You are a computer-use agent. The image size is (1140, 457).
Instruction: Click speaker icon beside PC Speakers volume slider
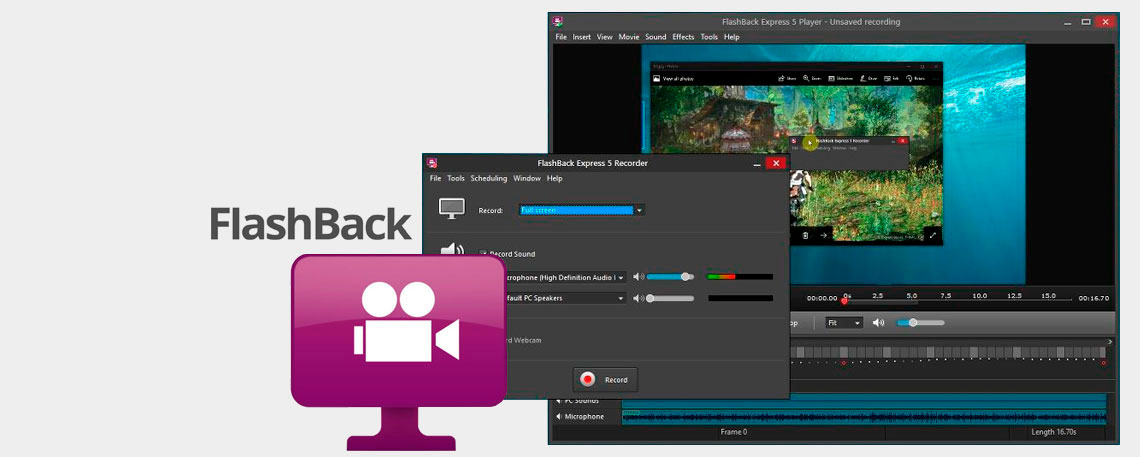(638, 298)
